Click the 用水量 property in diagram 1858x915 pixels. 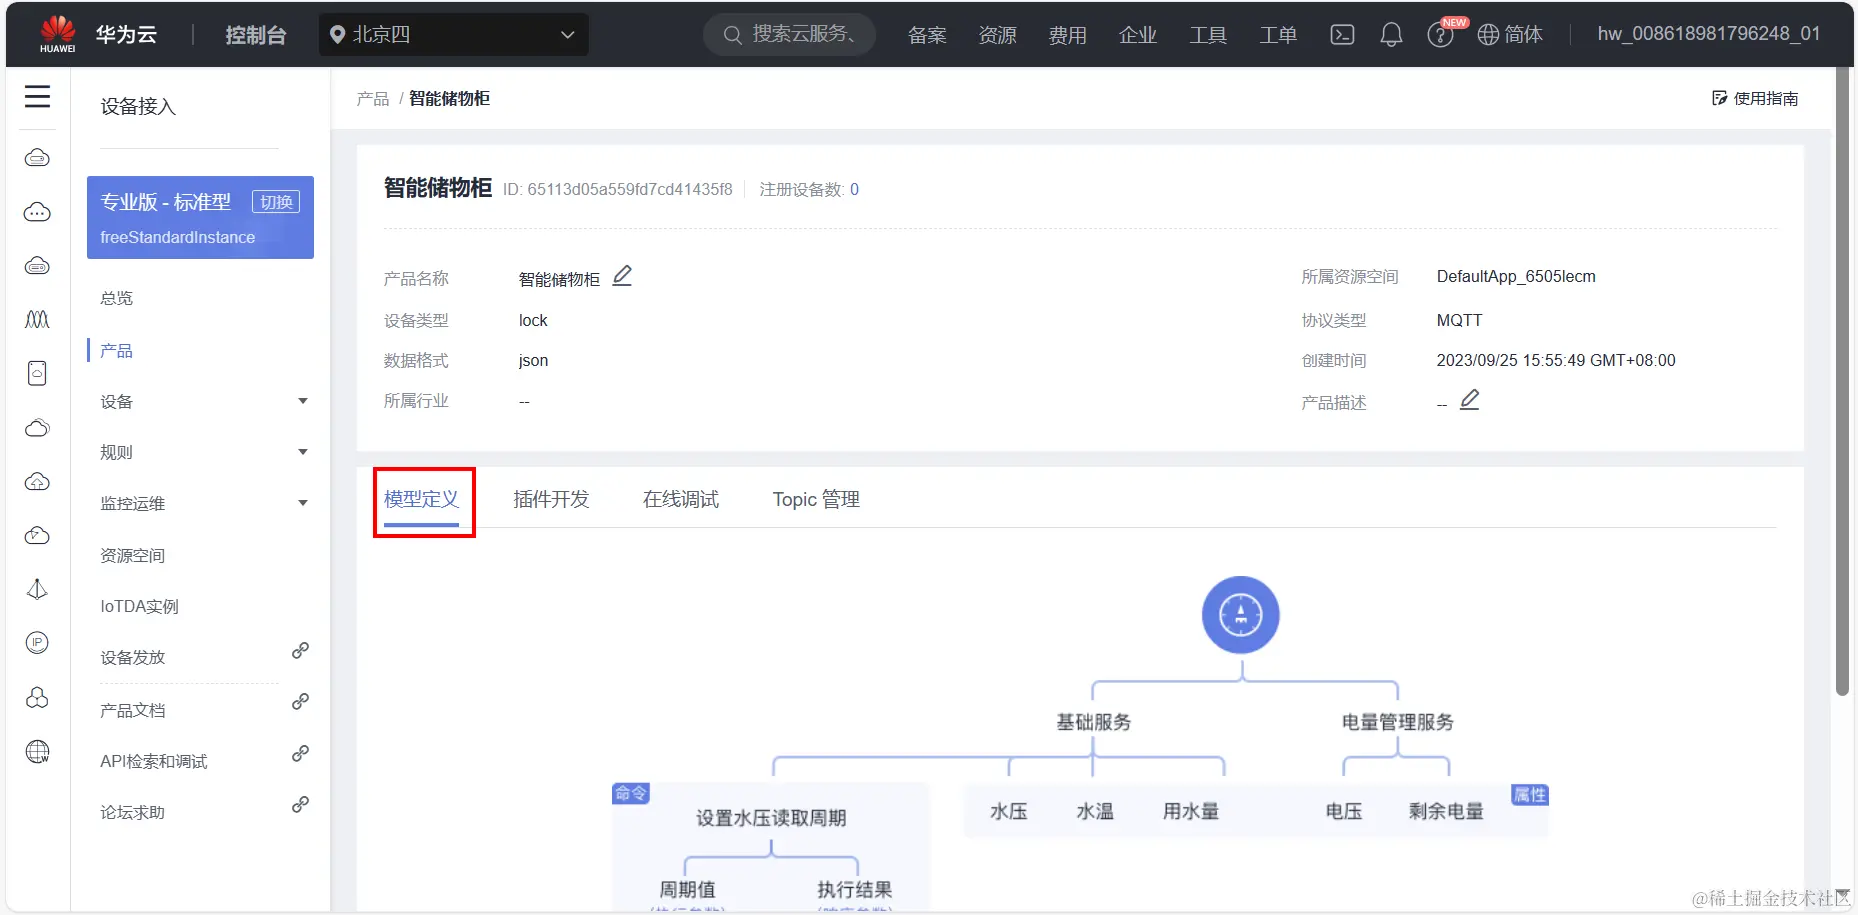(1190, 812)
